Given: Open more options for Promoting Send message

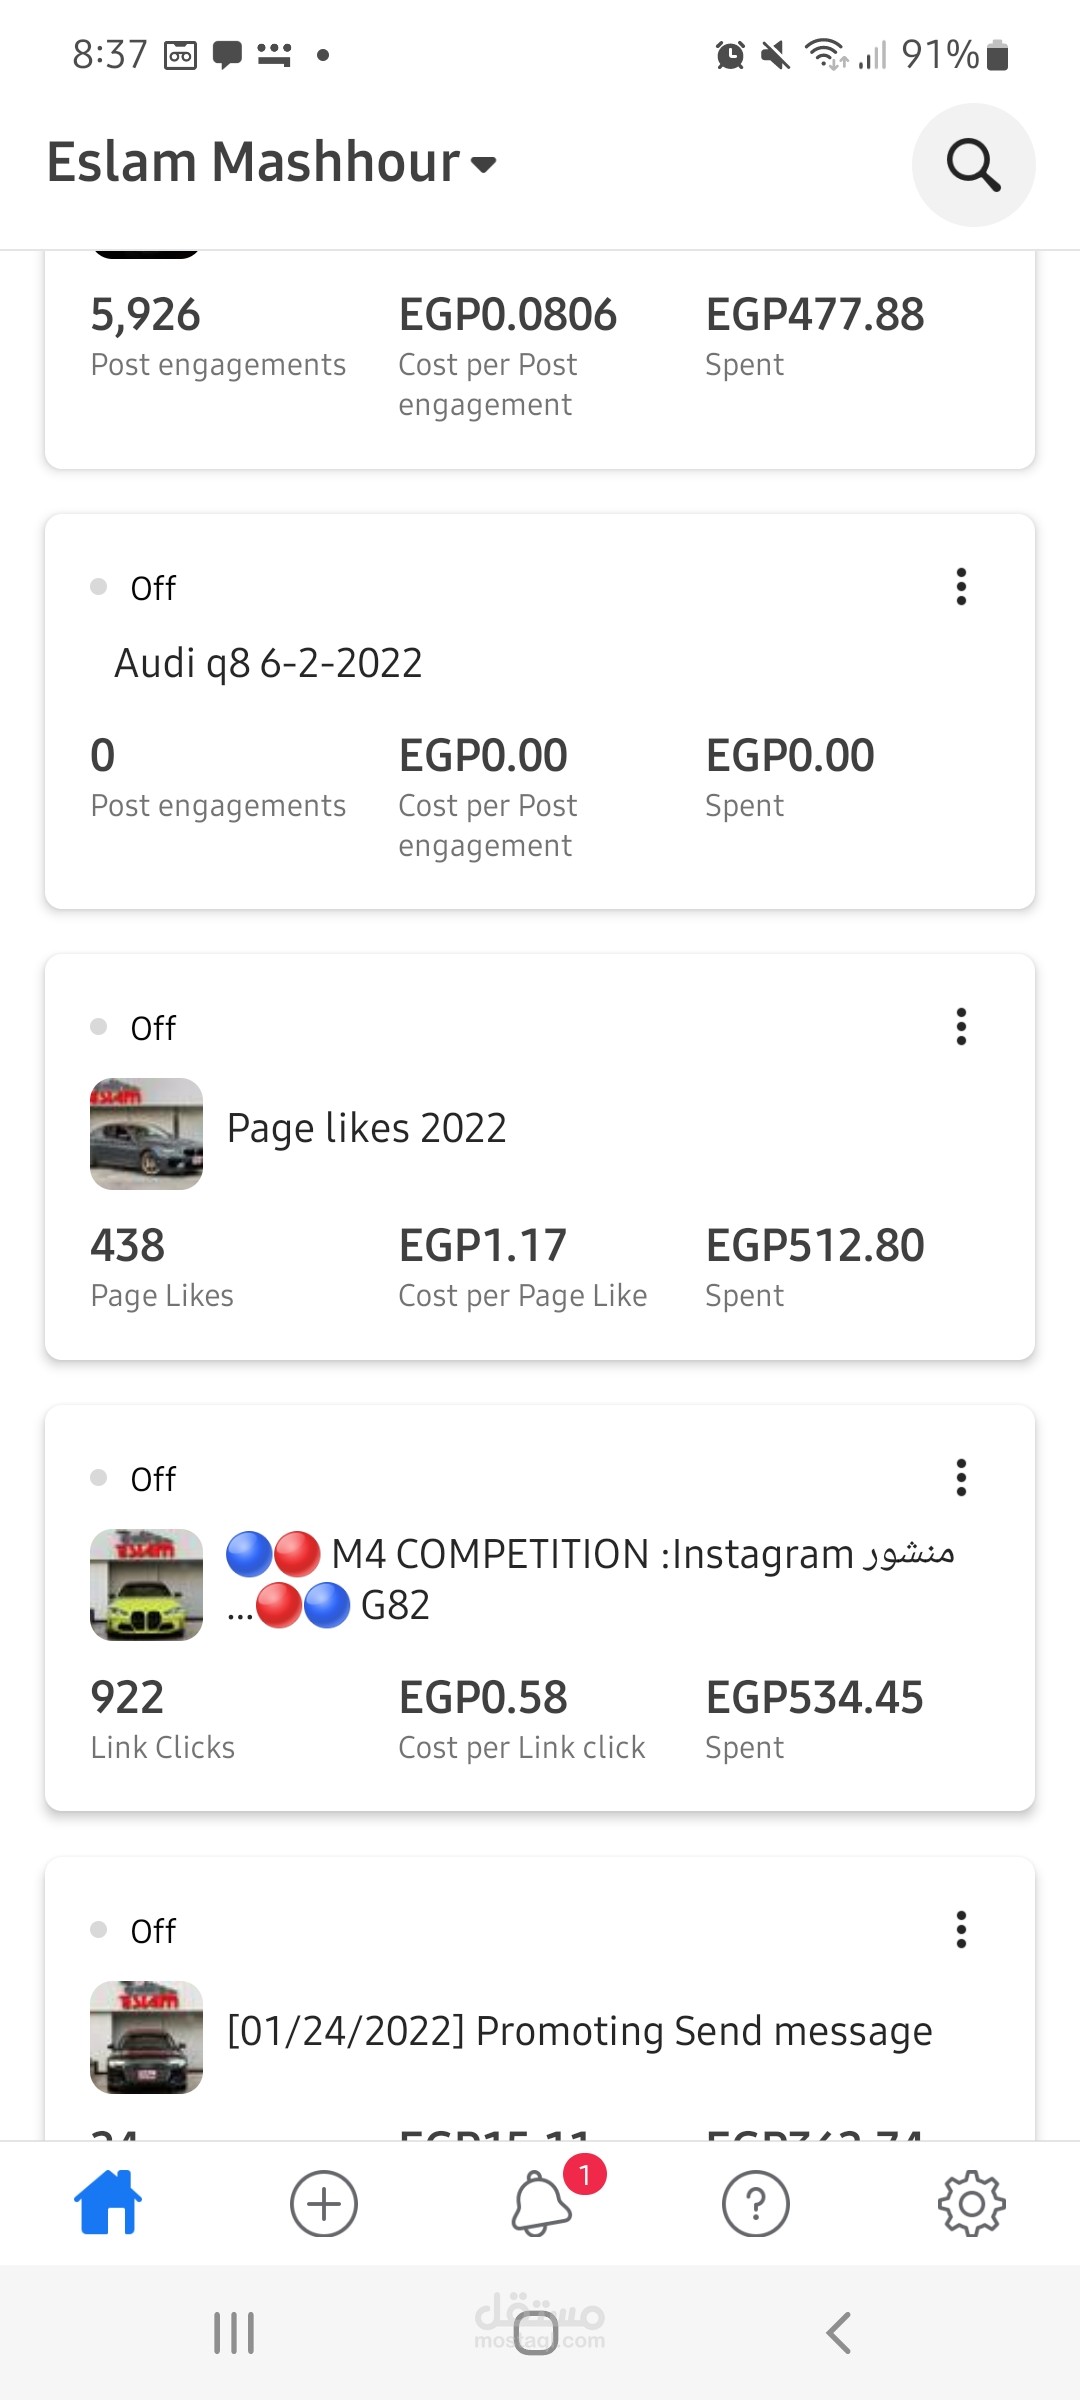Looking at the screenshot, I should click(961, 1930).
